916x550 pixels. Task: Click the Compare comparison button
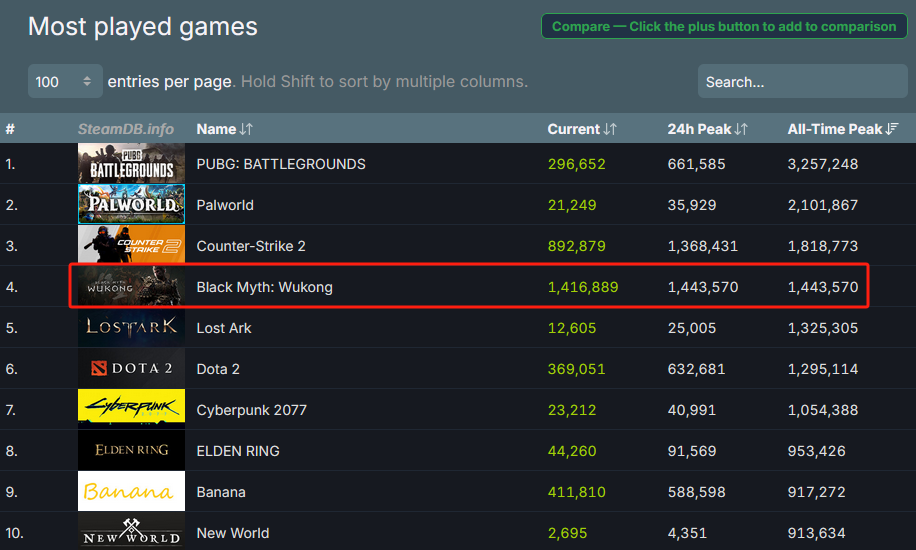[724, 26]
